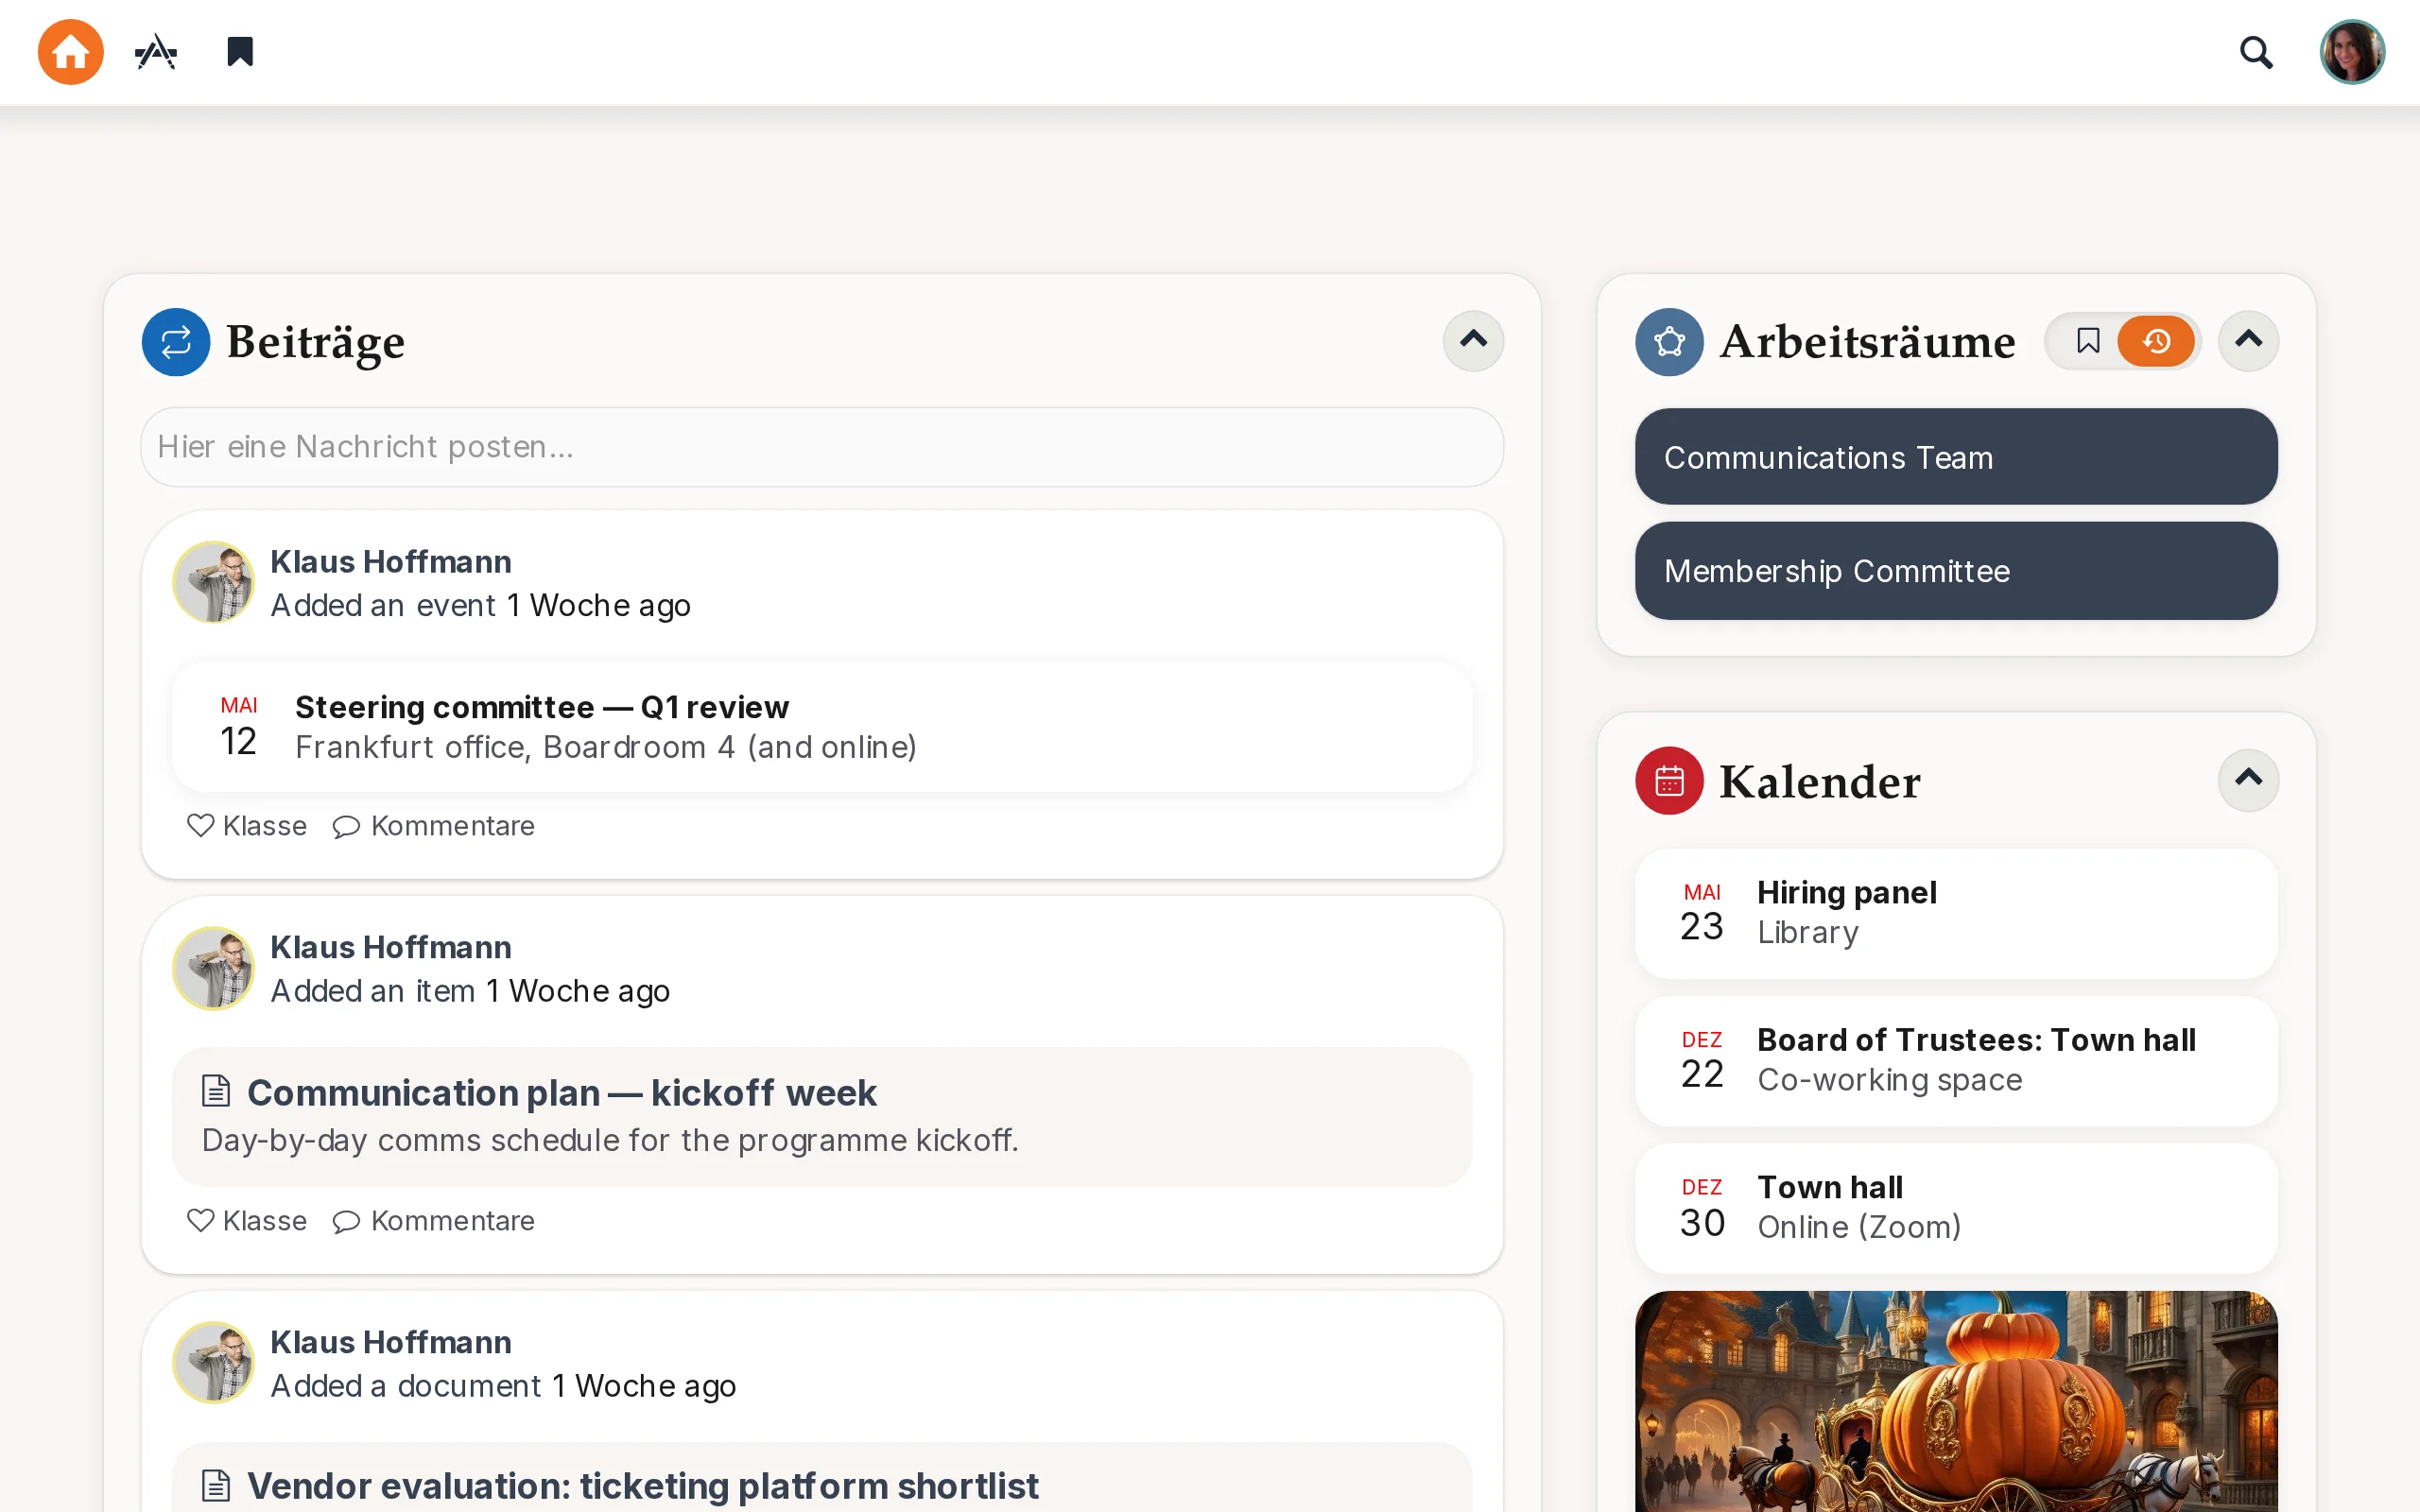This screenshot has width=2420, height=1512.
Task: Open the user profile avatar menu
Action: 2352,52
